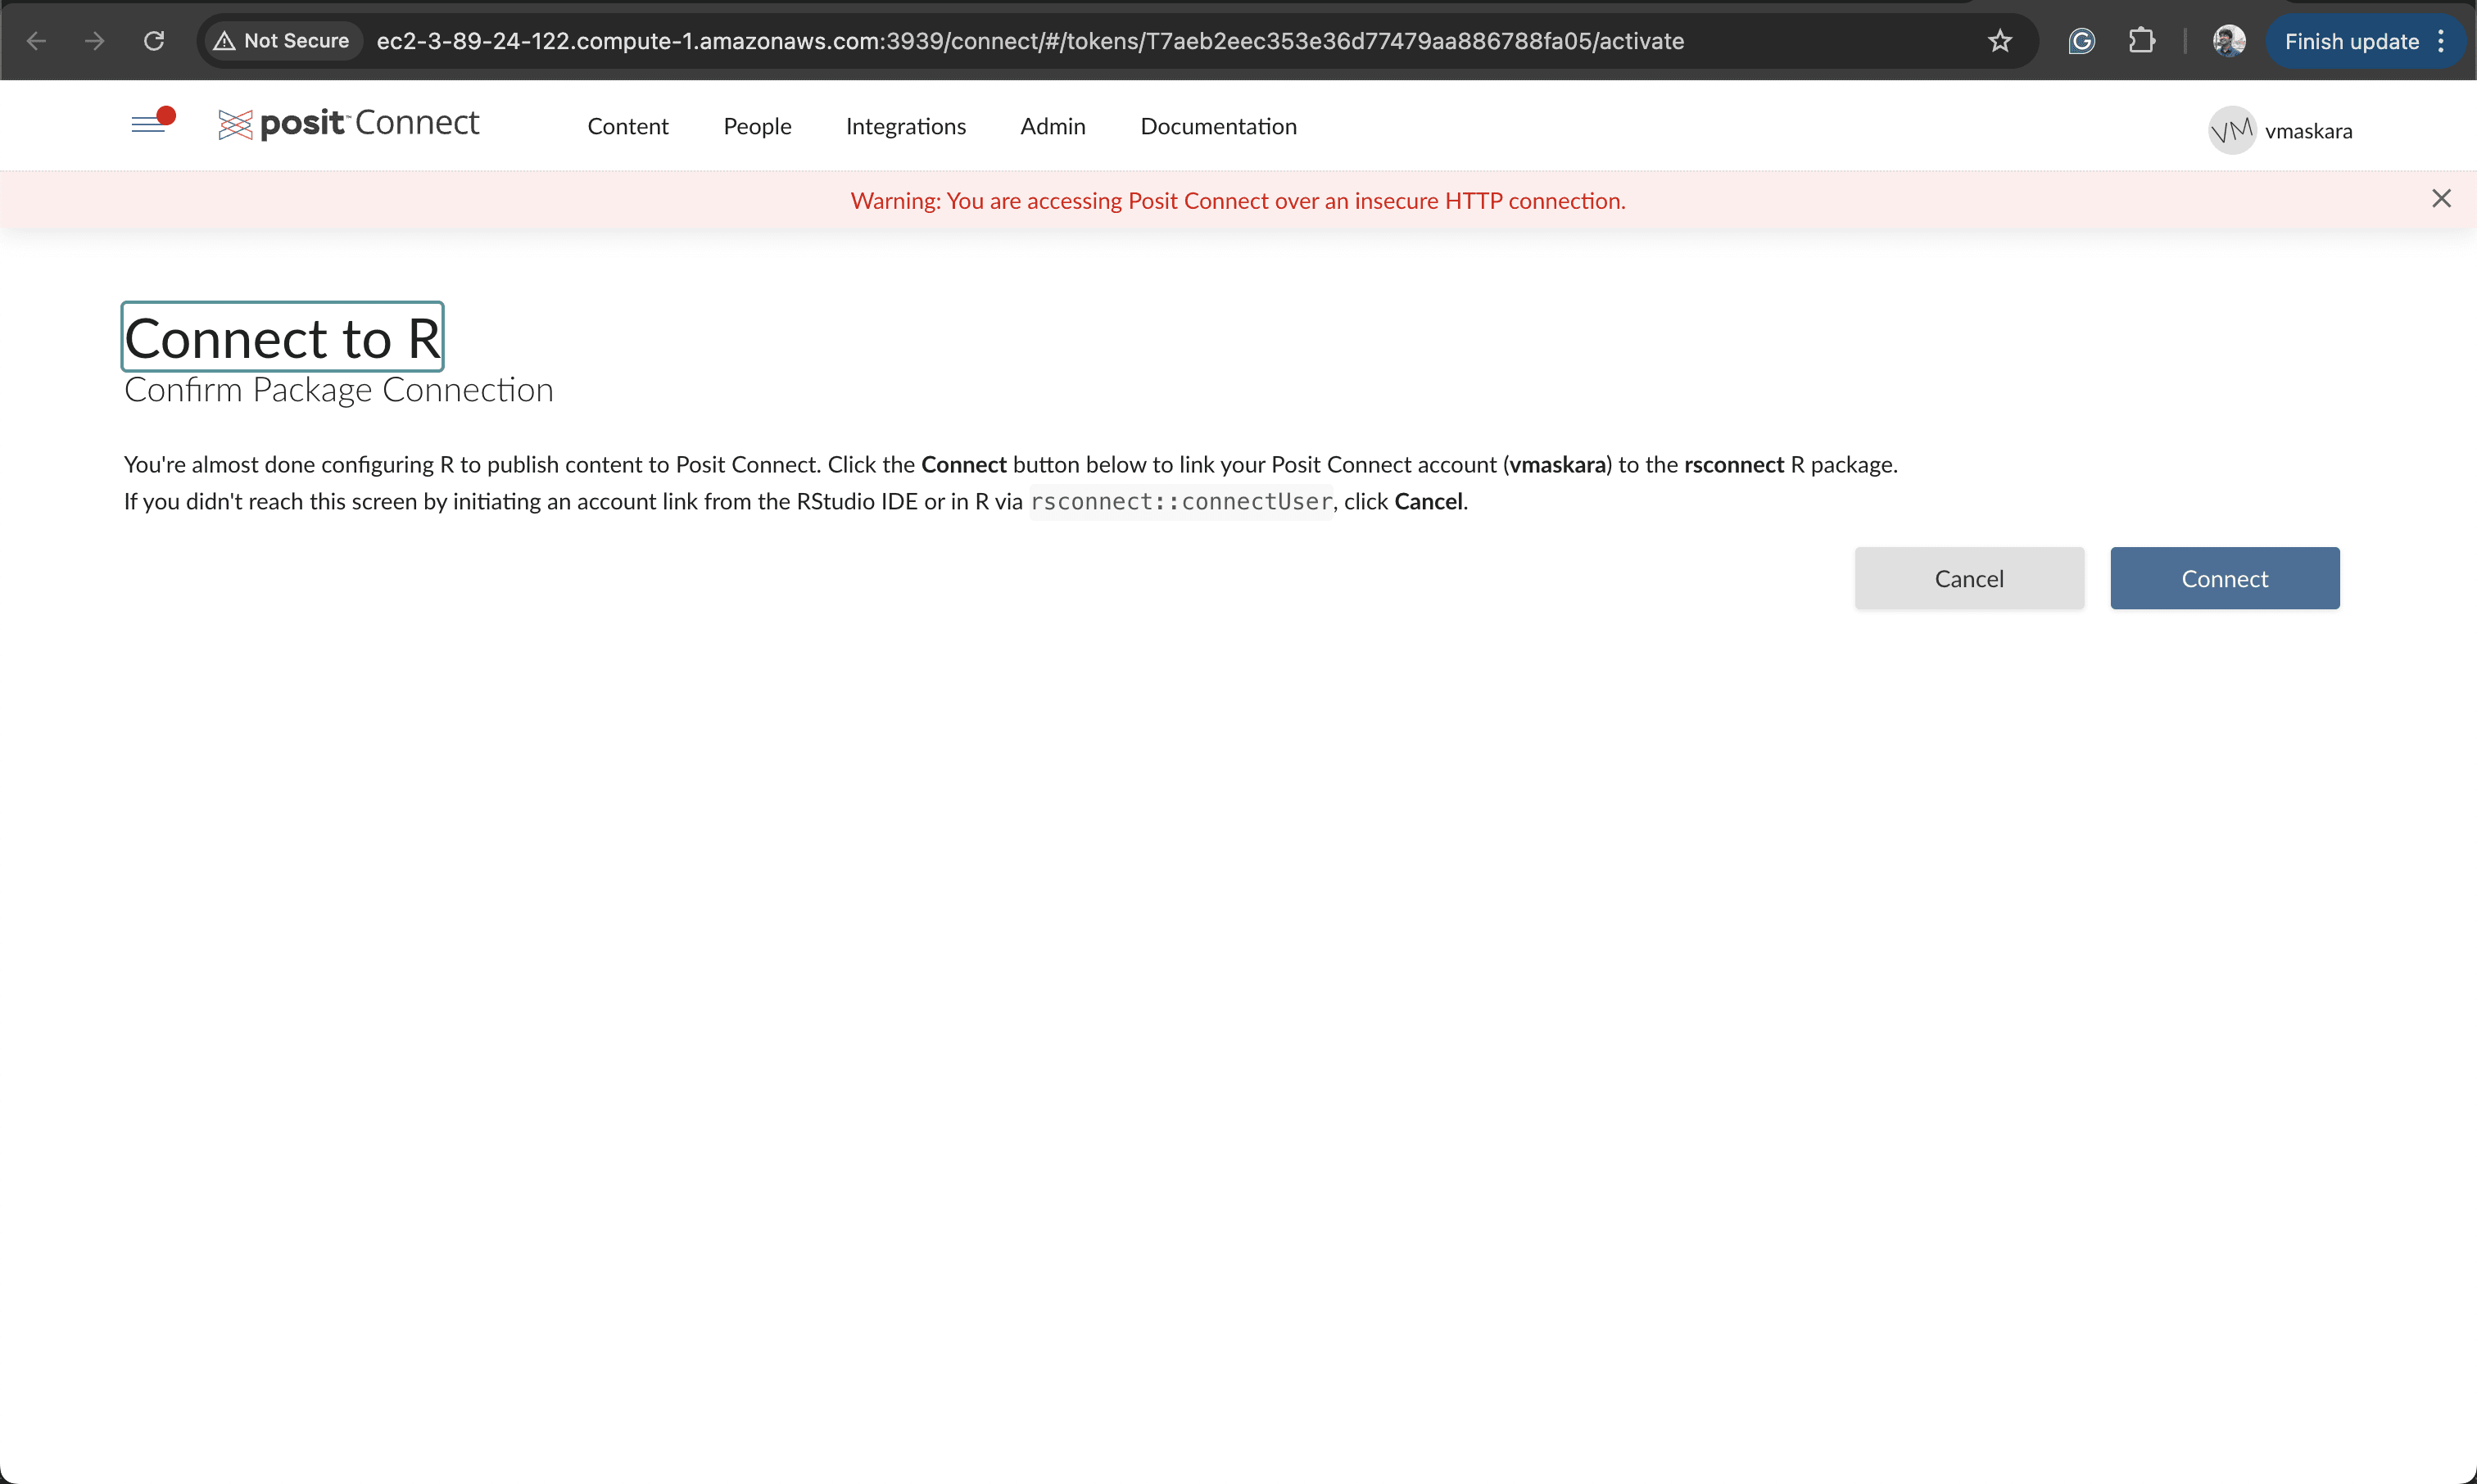Image resolution: width=2477 pixels, height=1484 pixels.
Task: Open the vmaskara user menu
Action: coord(2308,131)
